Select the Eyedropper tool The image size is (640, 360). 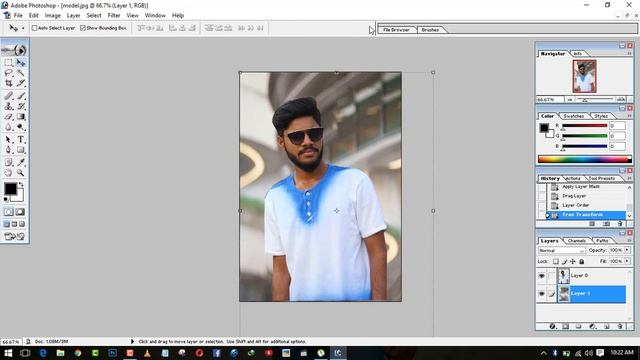click(x=20, y=162)
